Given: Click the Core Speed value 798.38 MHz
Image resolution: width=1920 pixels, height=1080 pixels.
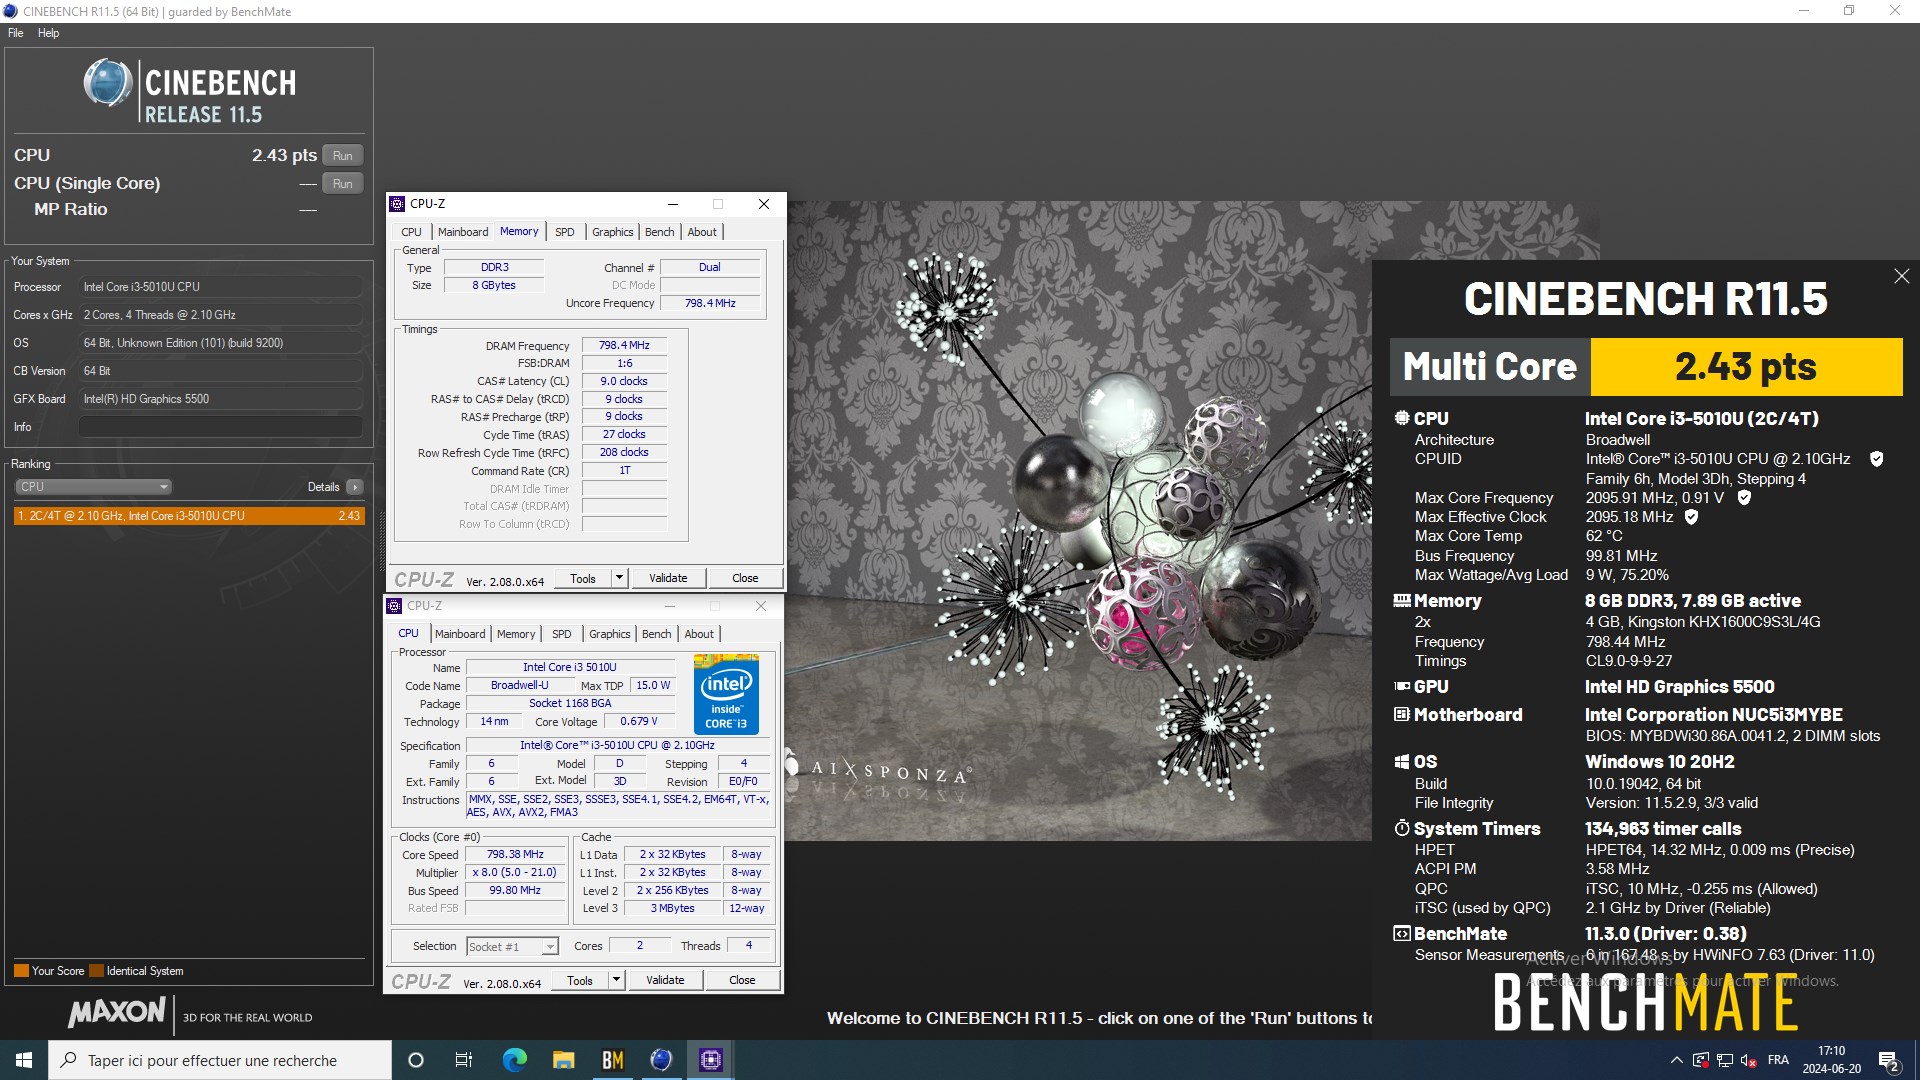Looking at the screenshot, I should 515,855.
